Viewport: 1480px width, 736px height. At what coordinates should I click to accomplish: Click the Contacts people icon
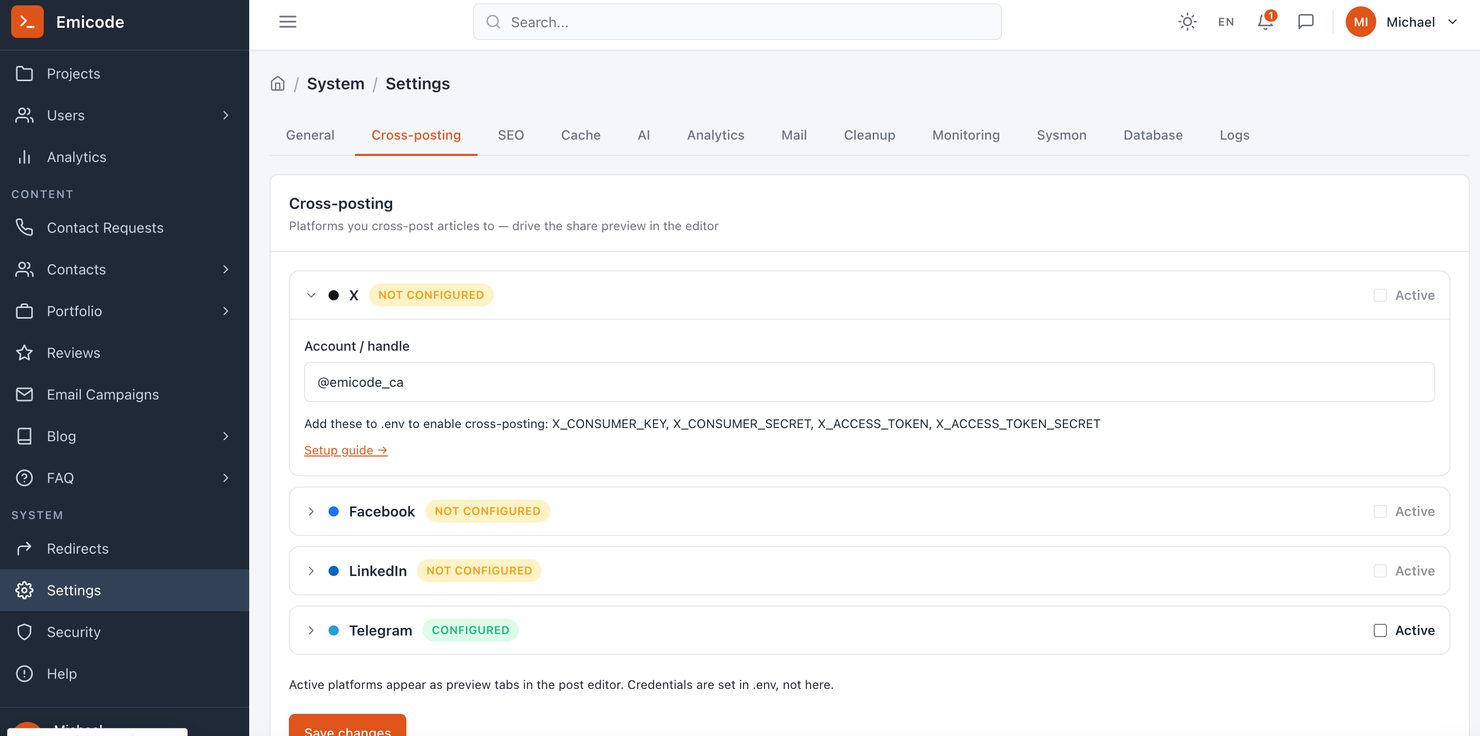coord(25,269)
